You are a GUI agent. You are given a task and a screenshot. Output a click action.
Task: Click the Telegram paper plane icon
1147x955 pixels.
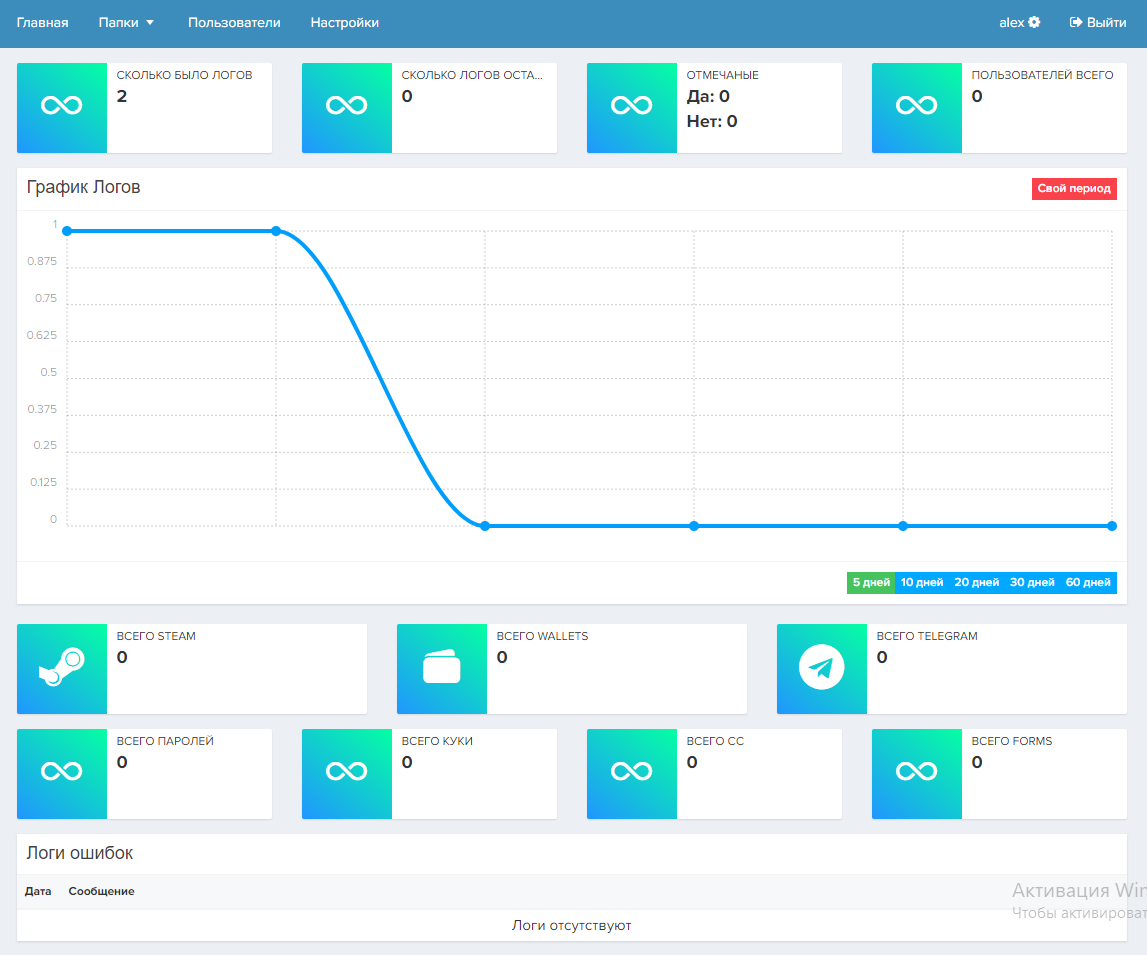821,667
